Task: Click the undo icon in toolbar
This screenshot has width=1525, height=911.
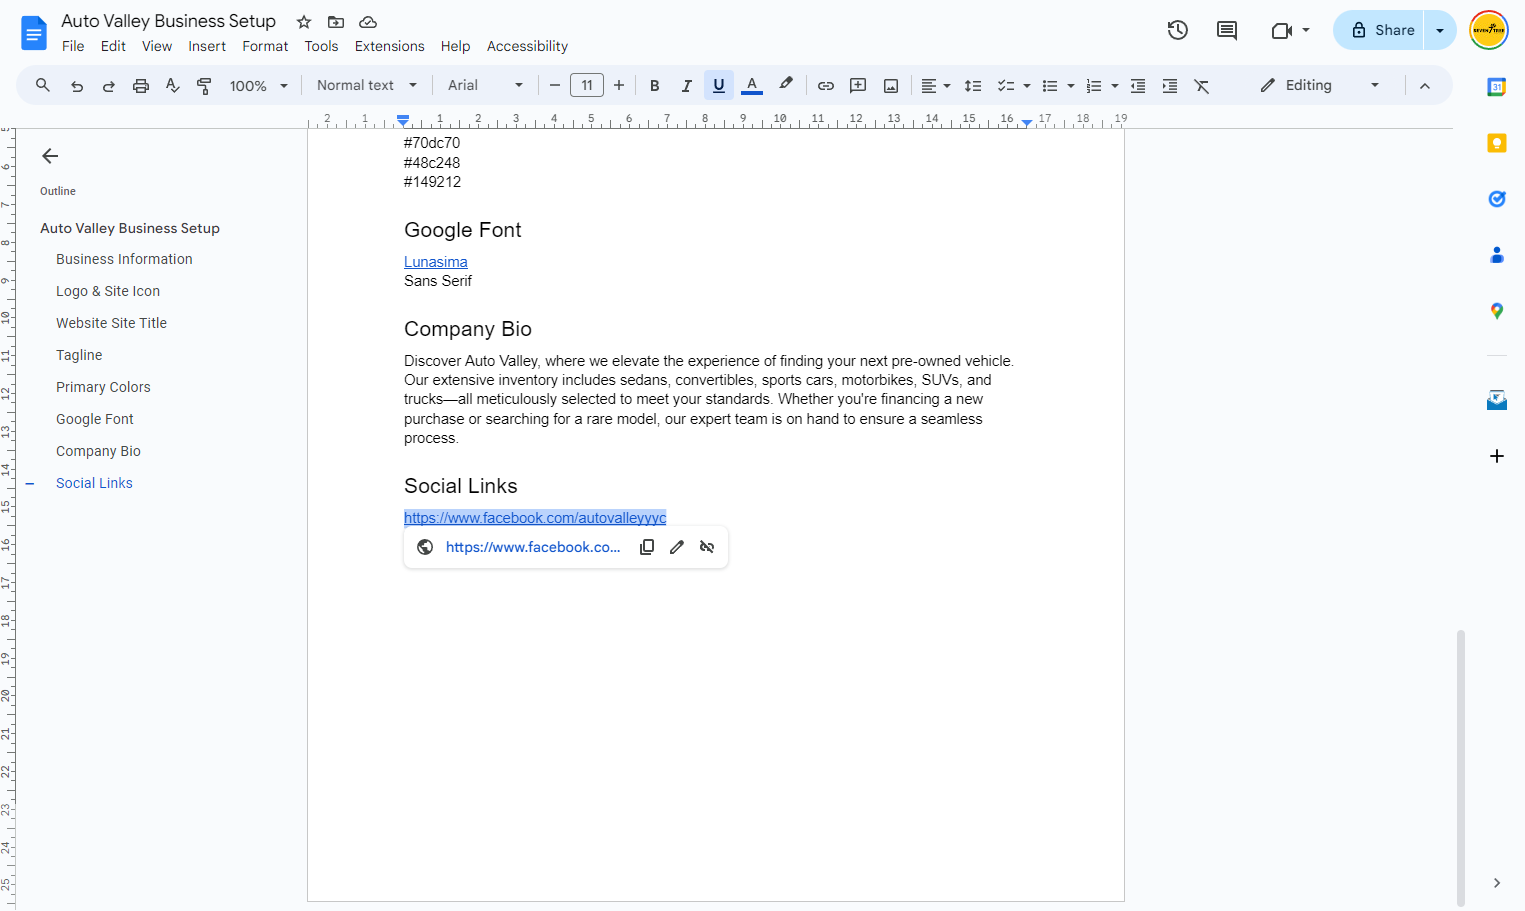Action: pyautogui.click(x=77, y=86)
